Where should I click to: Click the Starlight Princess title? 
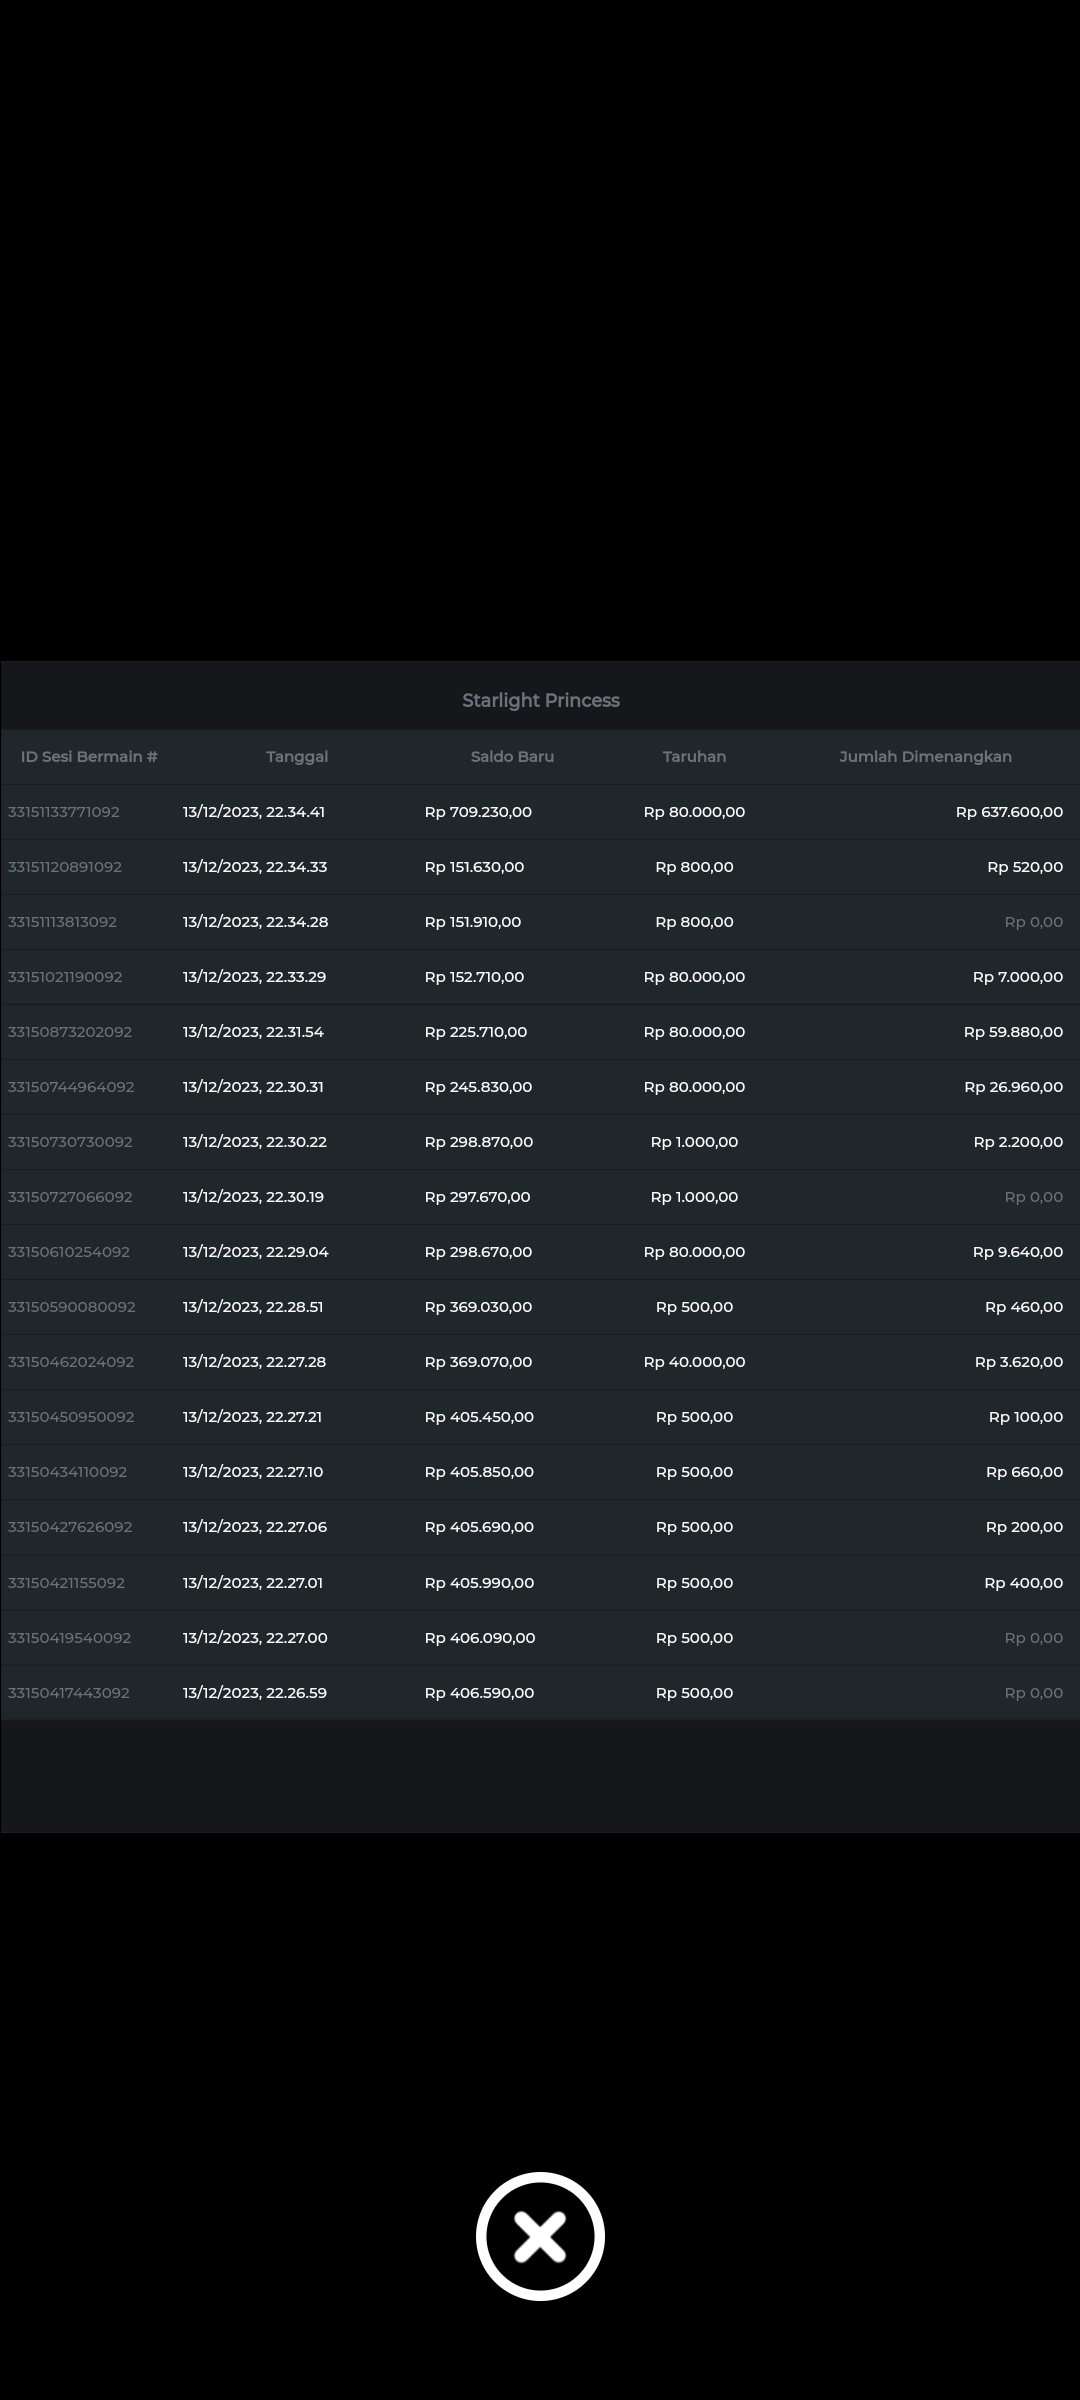click(540, 701)
